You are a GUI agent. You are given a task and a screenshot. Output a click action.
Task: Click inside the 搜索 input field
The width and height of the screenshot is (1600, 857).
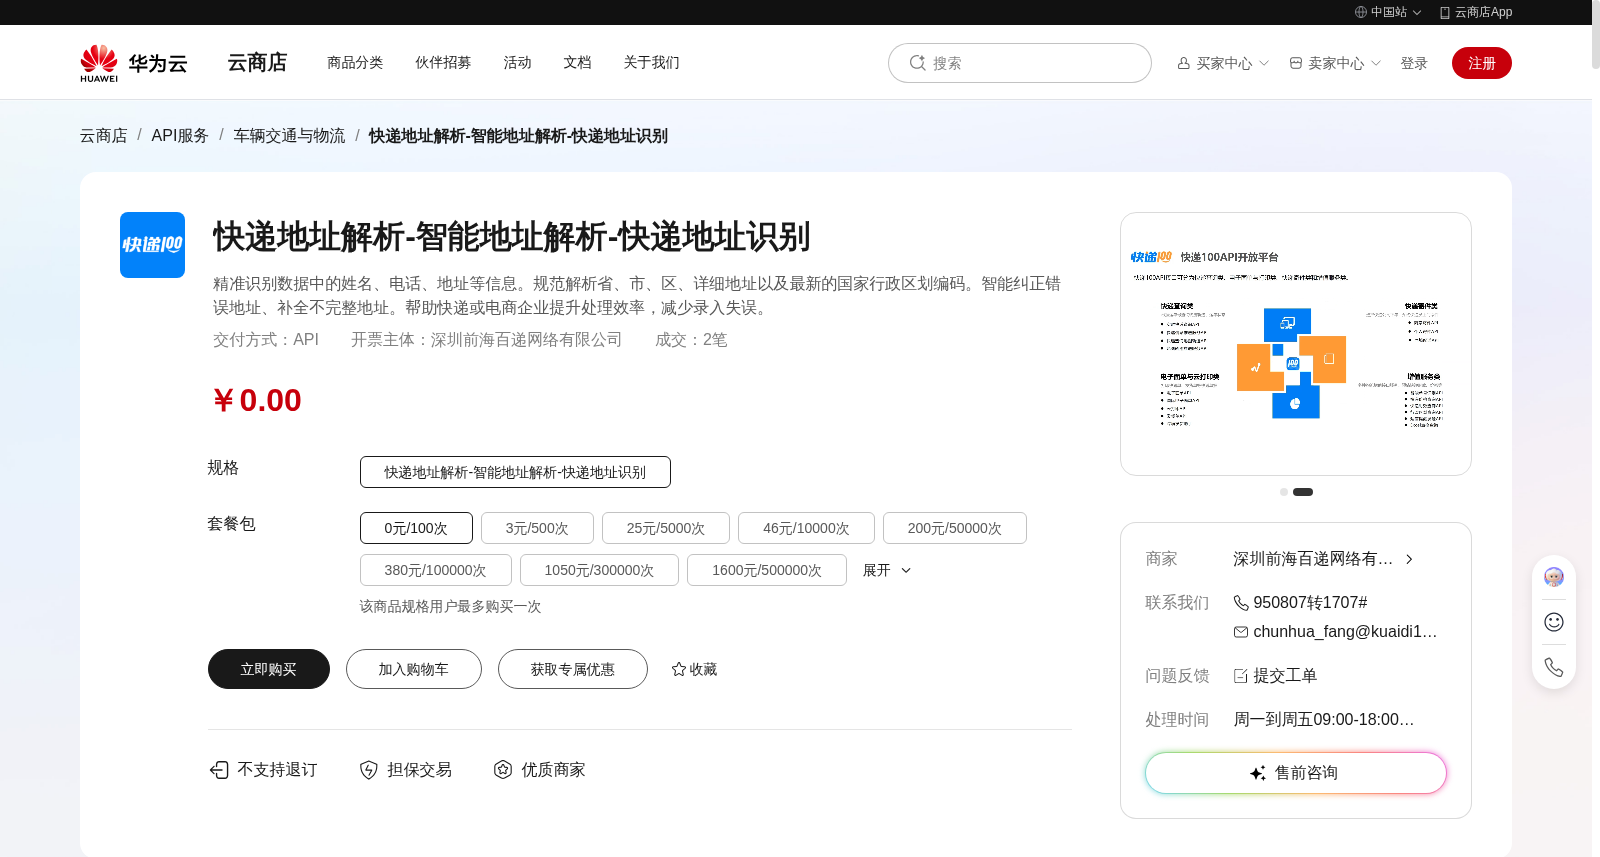click(1020, 63)
